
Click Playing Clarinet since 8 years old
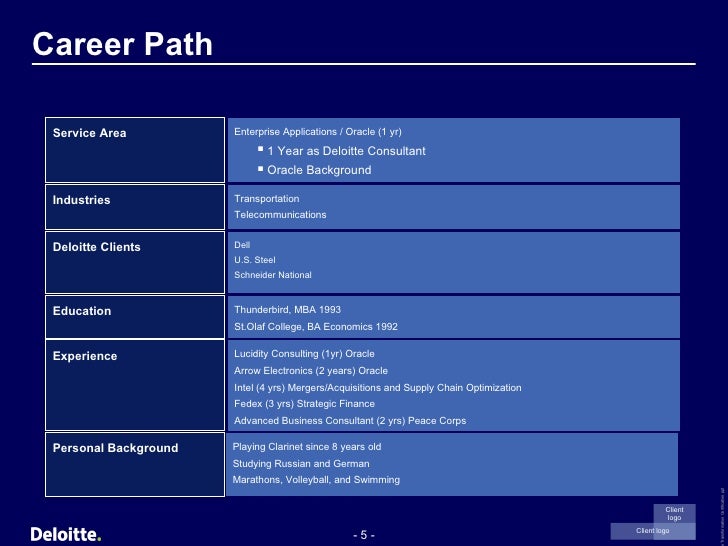pos(307,447)
